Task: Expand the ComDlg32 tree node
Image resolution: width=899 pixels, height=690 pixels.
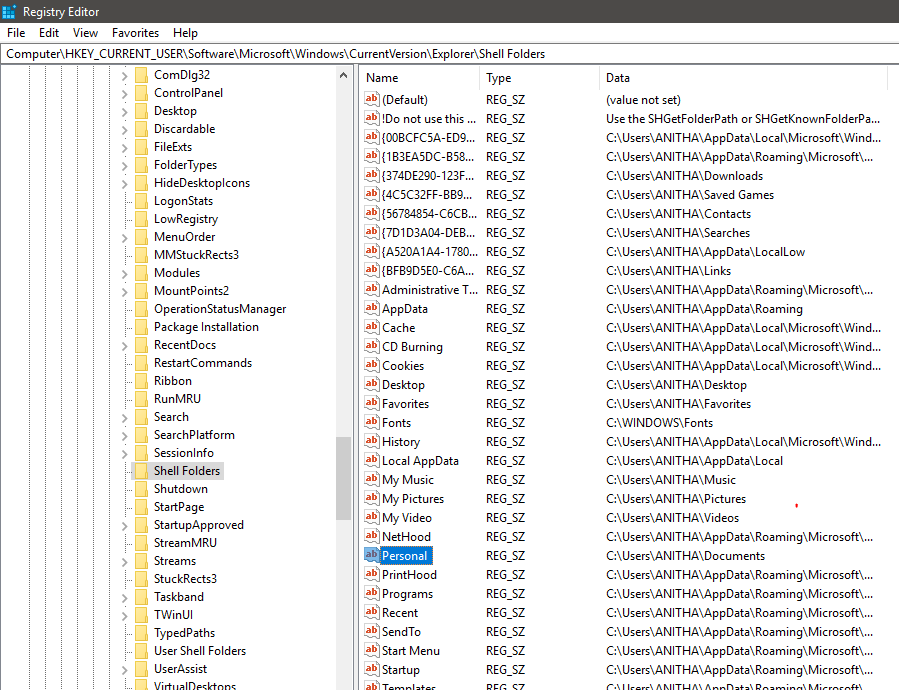Action: 123,74
